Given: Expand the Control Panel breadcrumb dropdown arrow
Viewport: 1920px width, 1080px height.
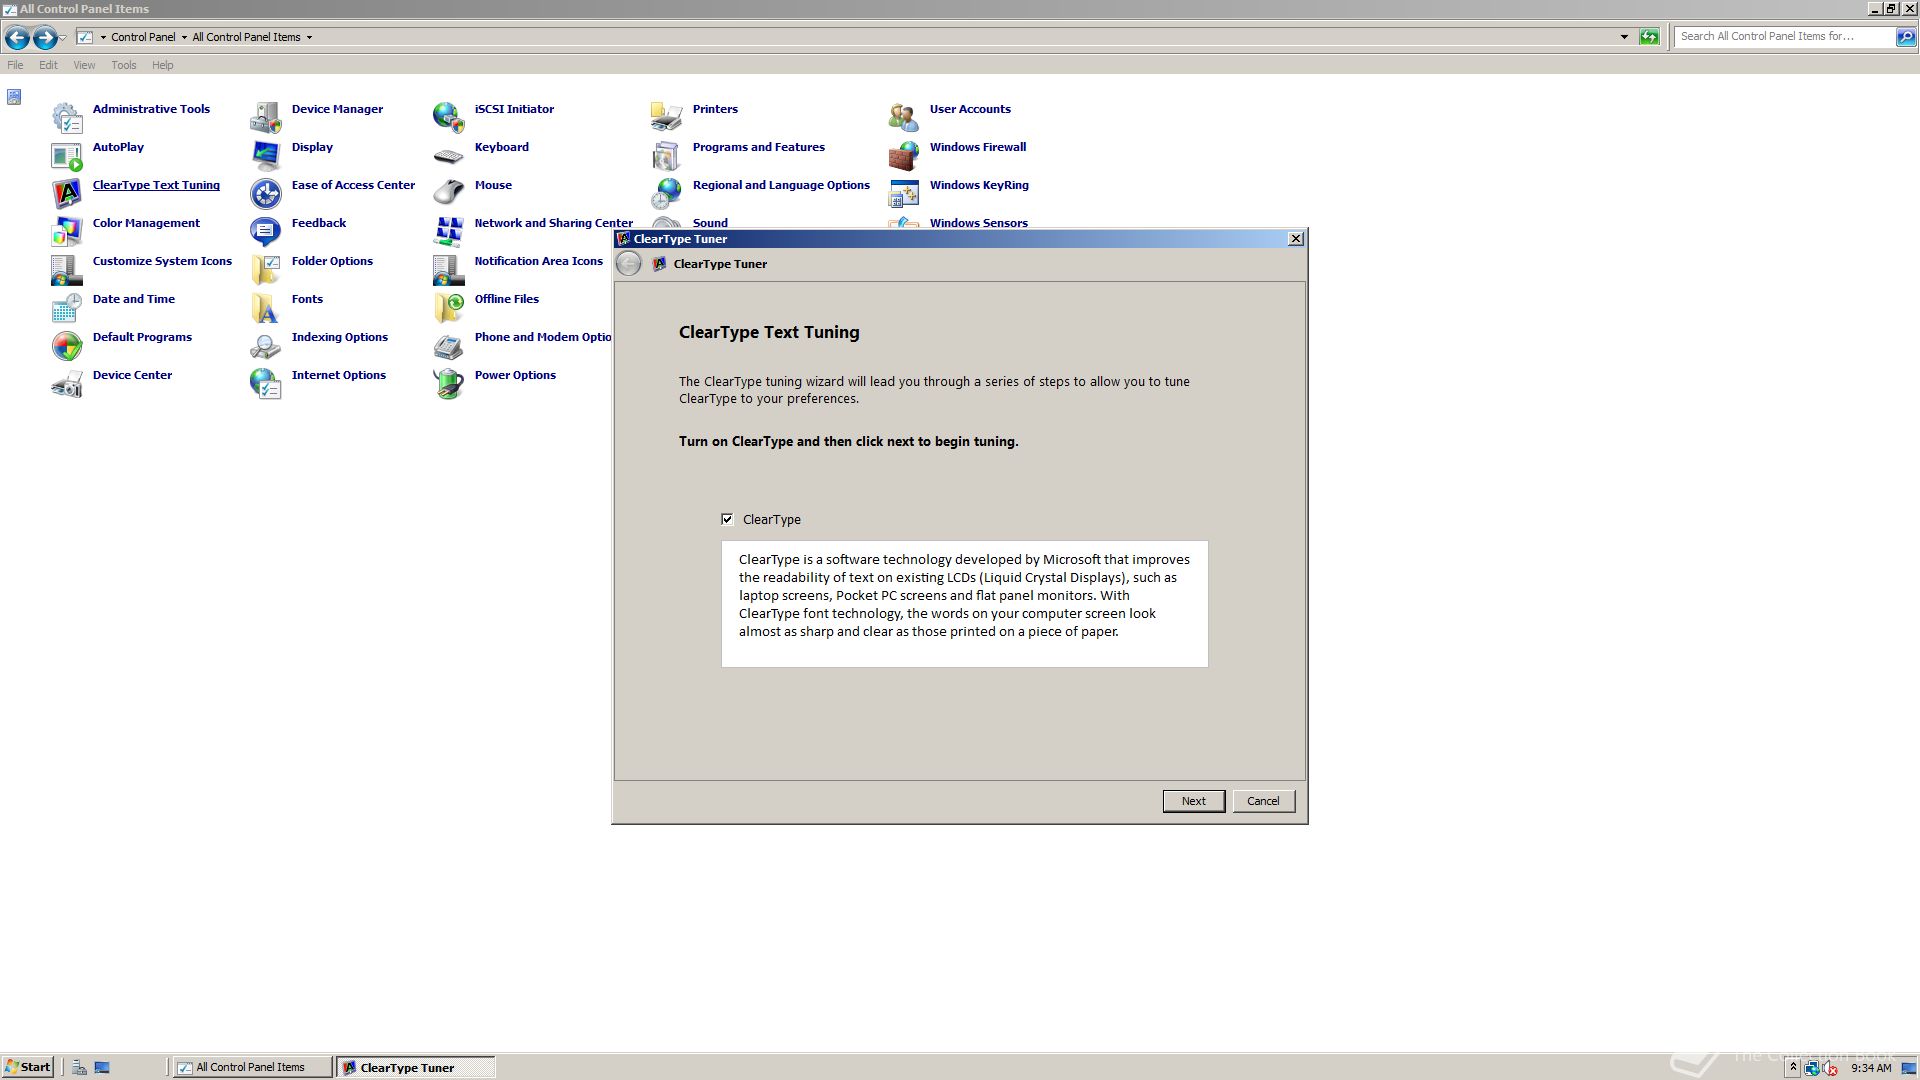Looking at the screenshot, I should [x=184, y=37].
